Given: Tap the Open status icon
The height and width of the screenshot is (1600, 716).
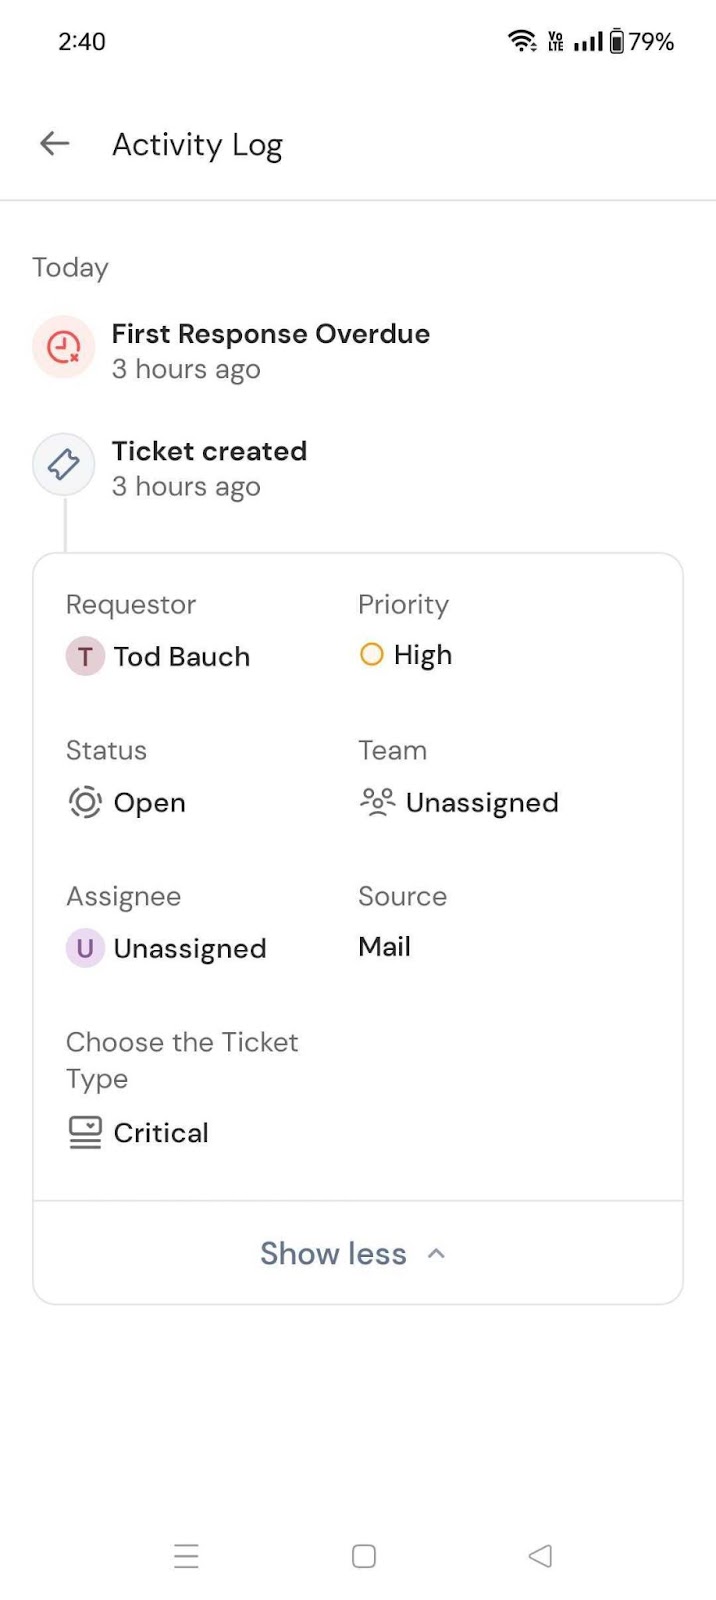Looking at the screenshot, I should pyautogui.click(x=85, y=802).
